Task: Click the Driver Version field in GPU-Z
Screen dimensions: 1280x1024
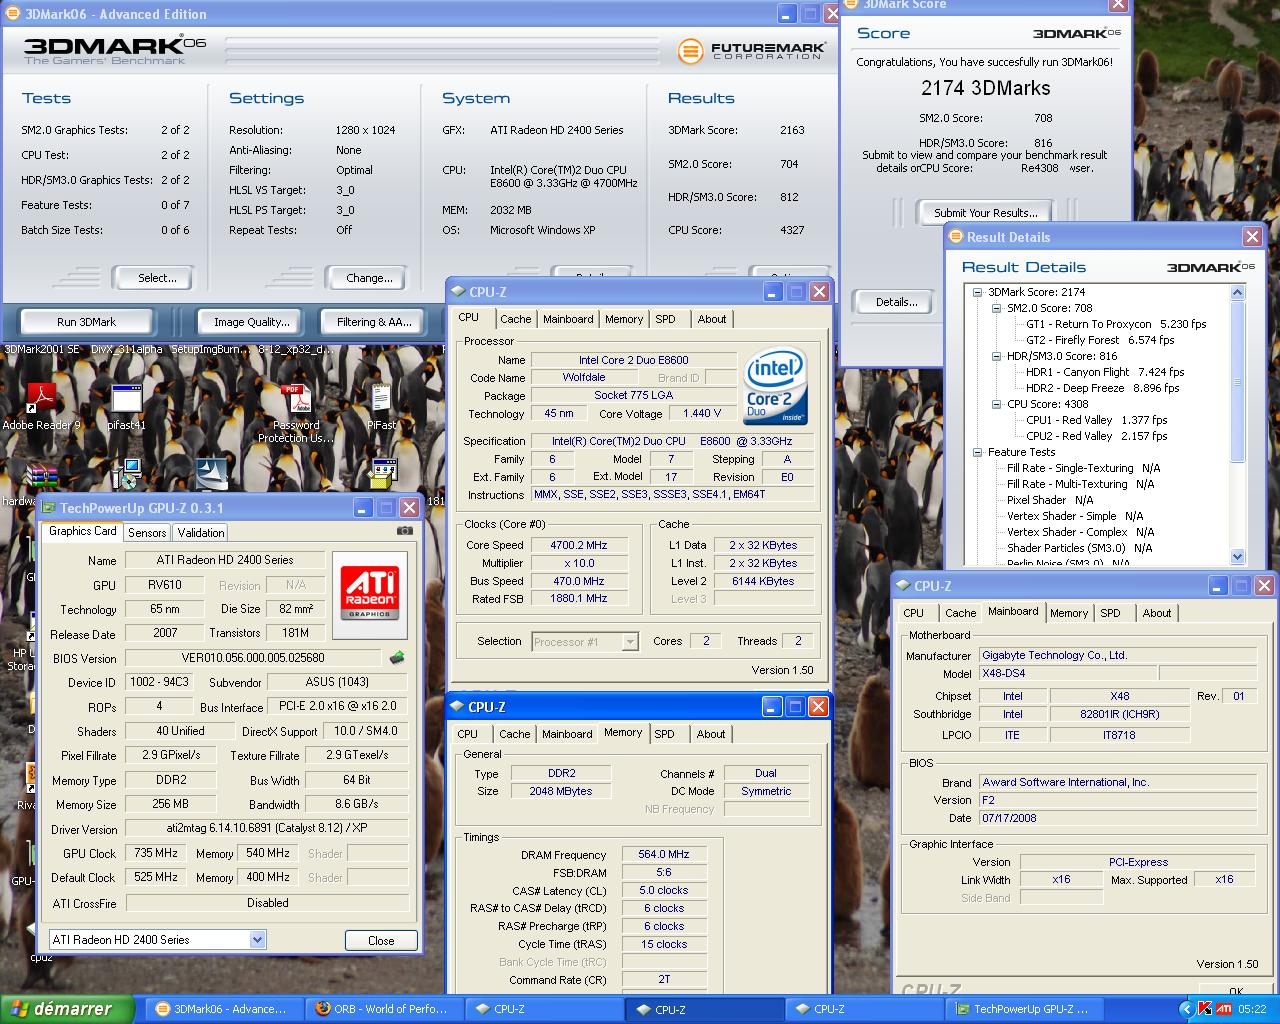Action: 267,829
